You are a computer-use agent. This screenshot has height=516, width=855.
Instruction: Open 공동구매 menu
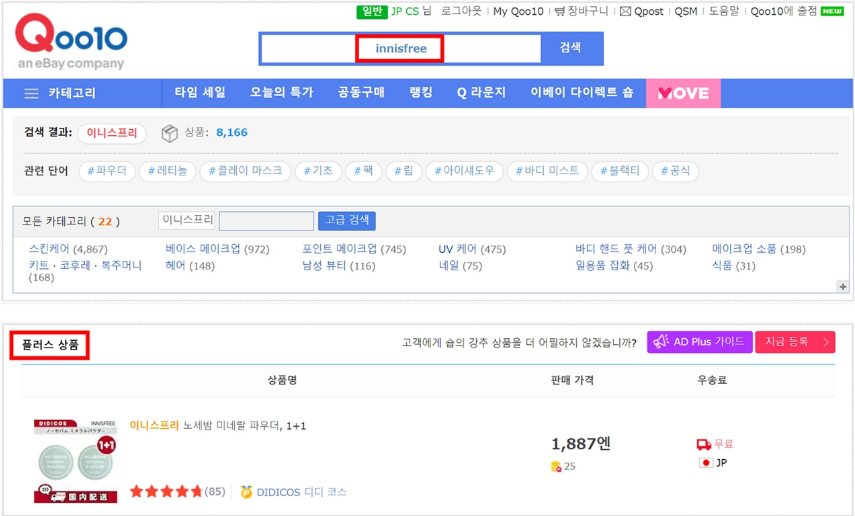361,93
